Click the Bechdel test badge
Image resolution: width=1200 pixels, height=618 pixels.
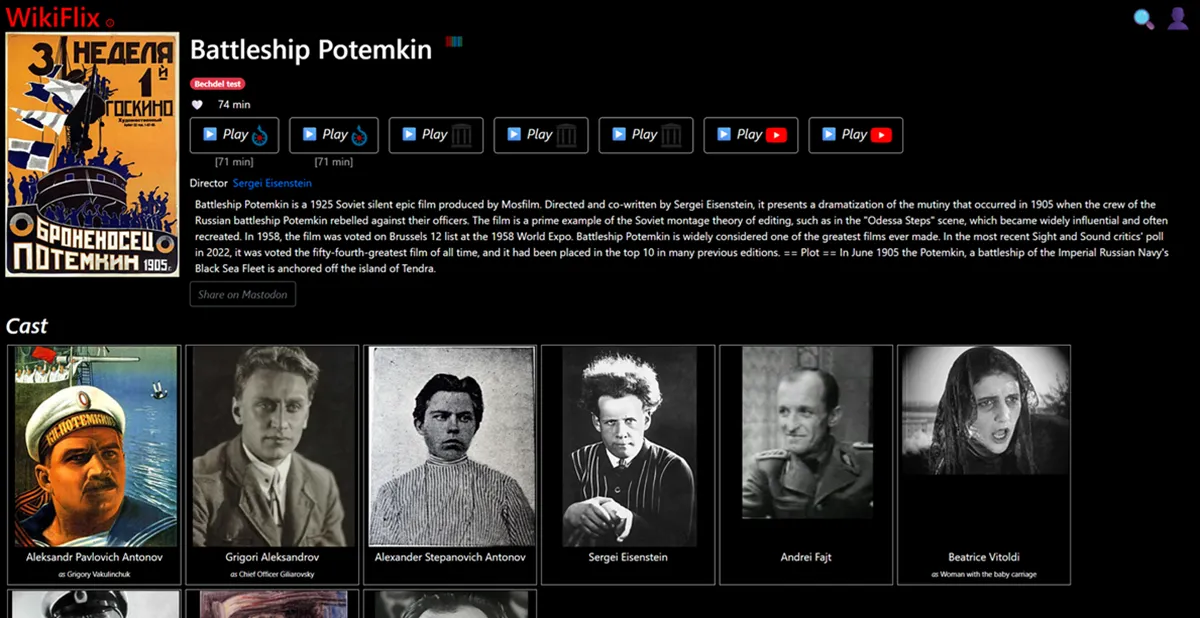click(217, 84)
